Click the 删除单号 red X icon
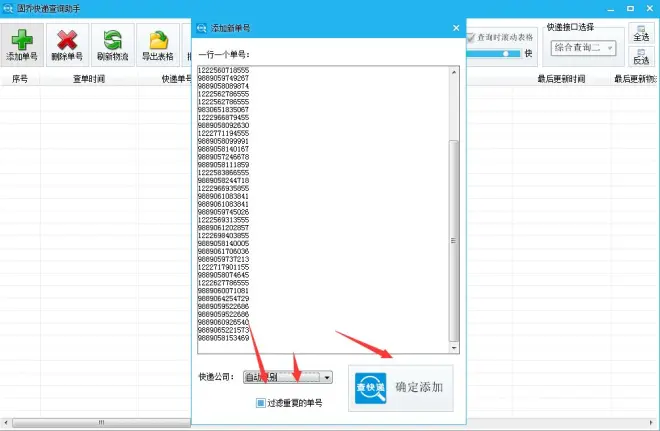Screen dimensions: 660x431 coord(68,40)
